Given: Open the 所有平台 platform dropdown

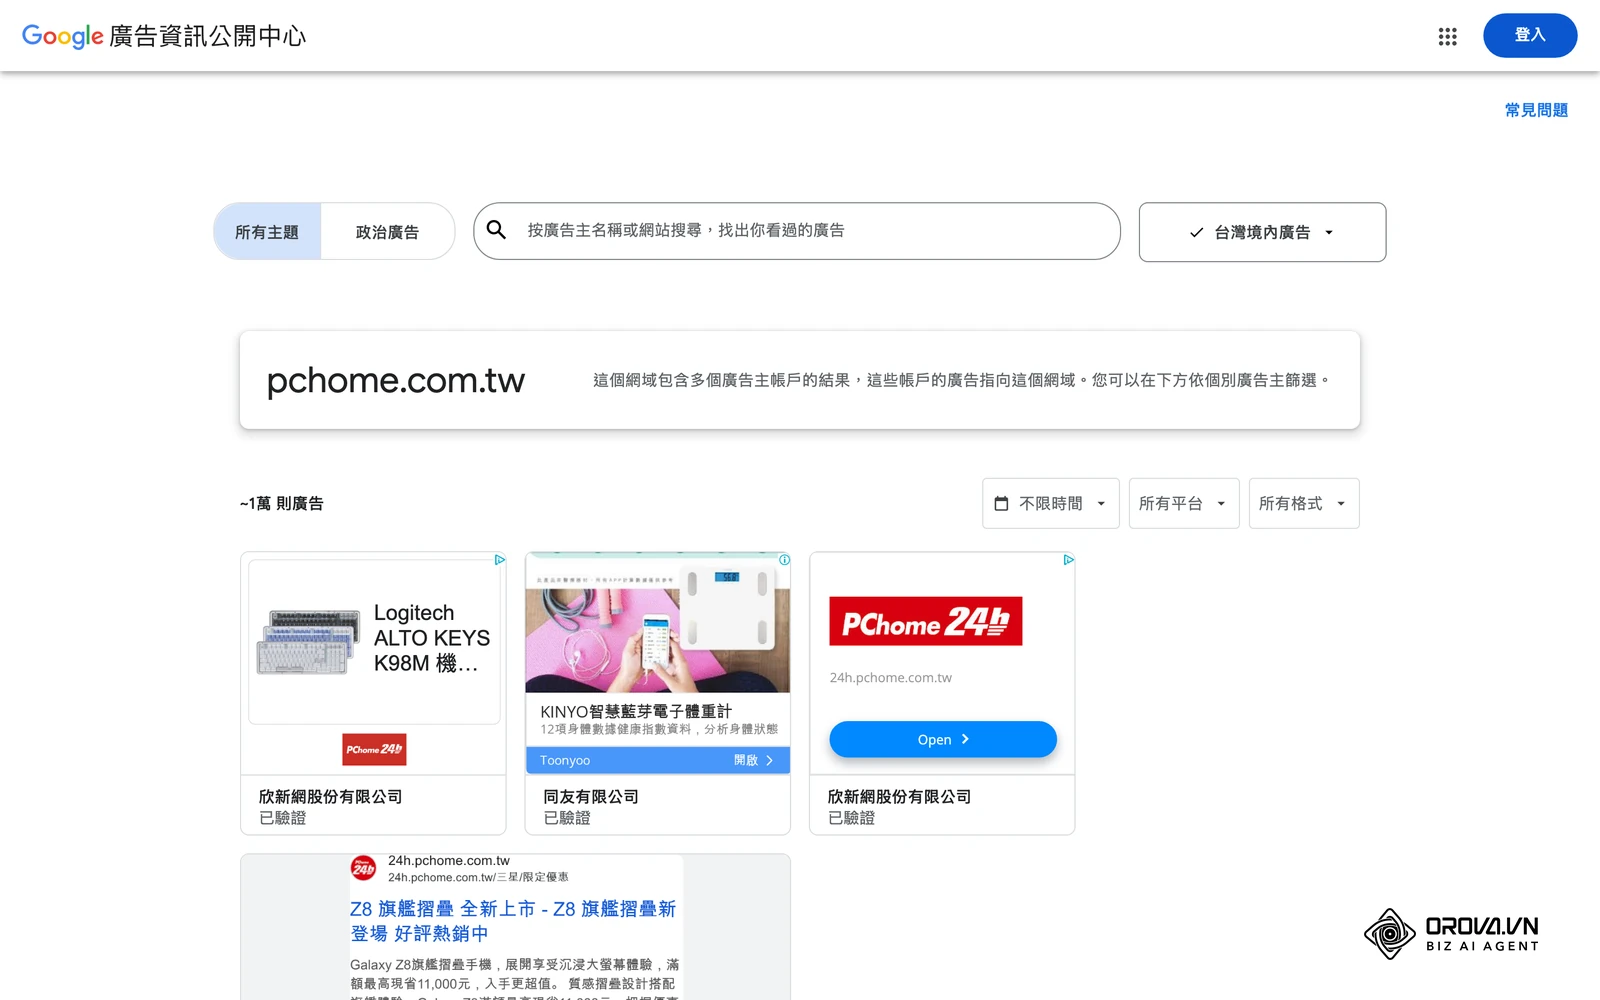Looking at the screenshot, I should tap(1184, 503).
